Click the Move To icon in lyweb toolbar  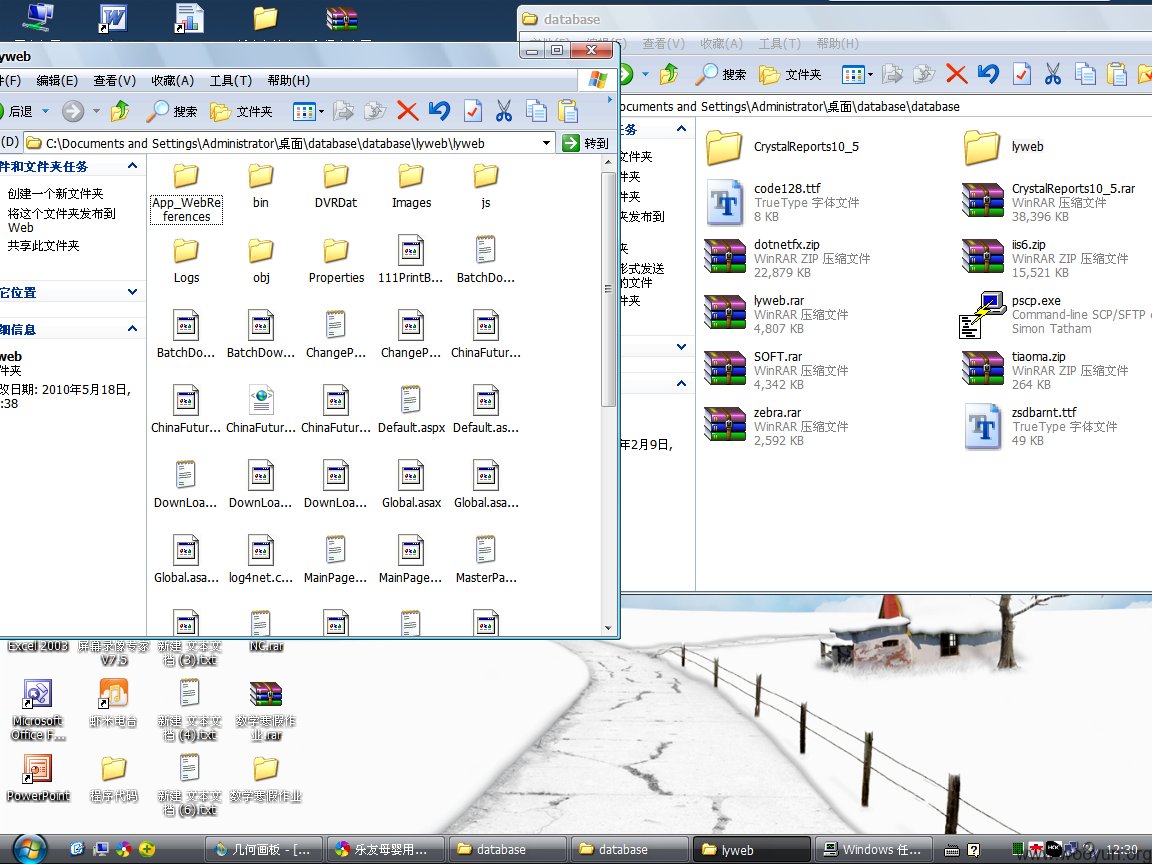(343, 111)
